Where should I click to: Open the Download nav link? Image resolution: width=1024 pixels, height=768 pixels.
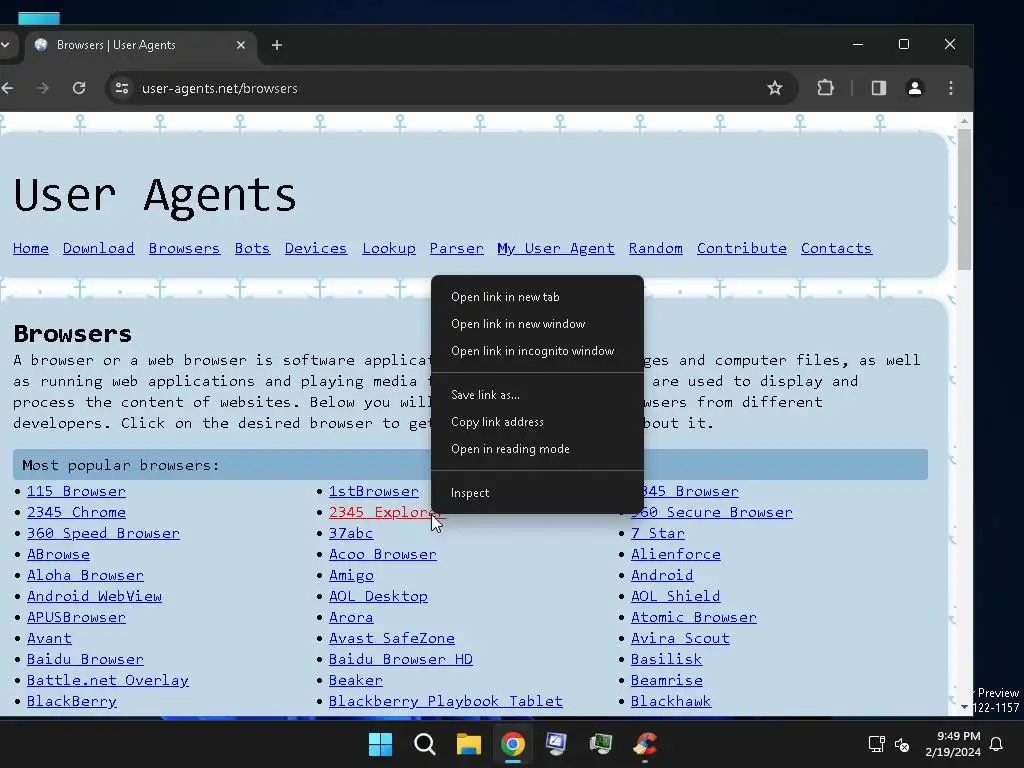click(x=99, y=248)
